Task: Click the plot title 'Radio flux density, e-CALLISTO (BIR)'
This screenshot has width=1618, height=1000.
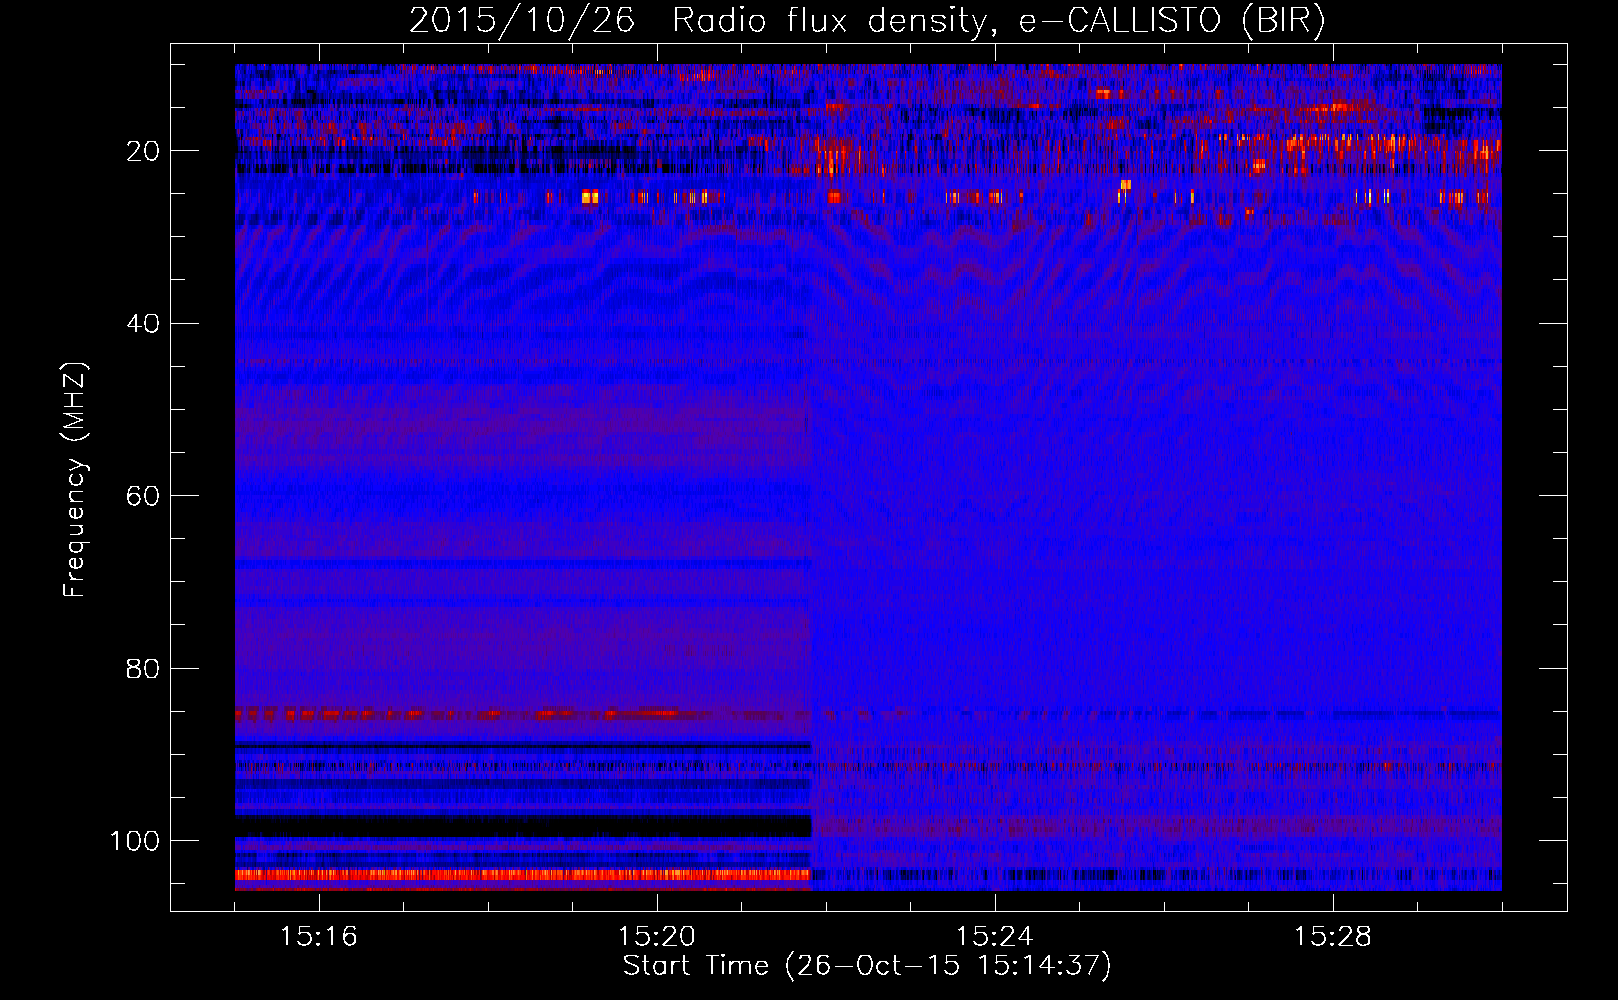Action: coord(998,22)
